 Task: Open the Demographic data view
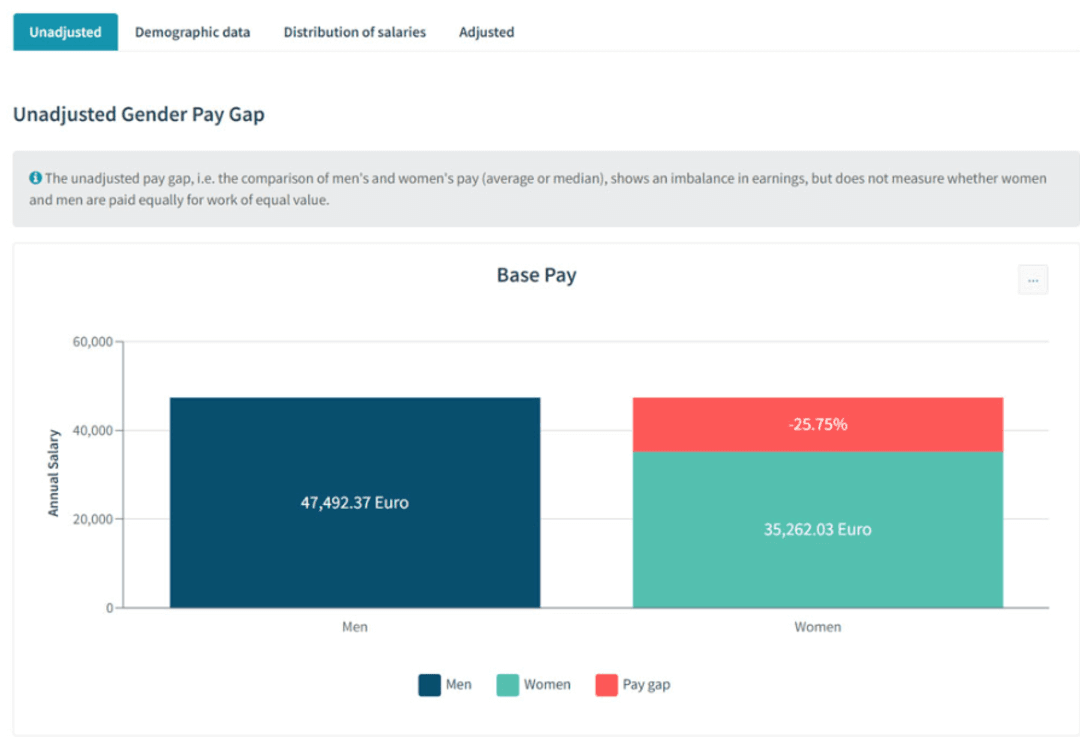[x=193, y=31]
